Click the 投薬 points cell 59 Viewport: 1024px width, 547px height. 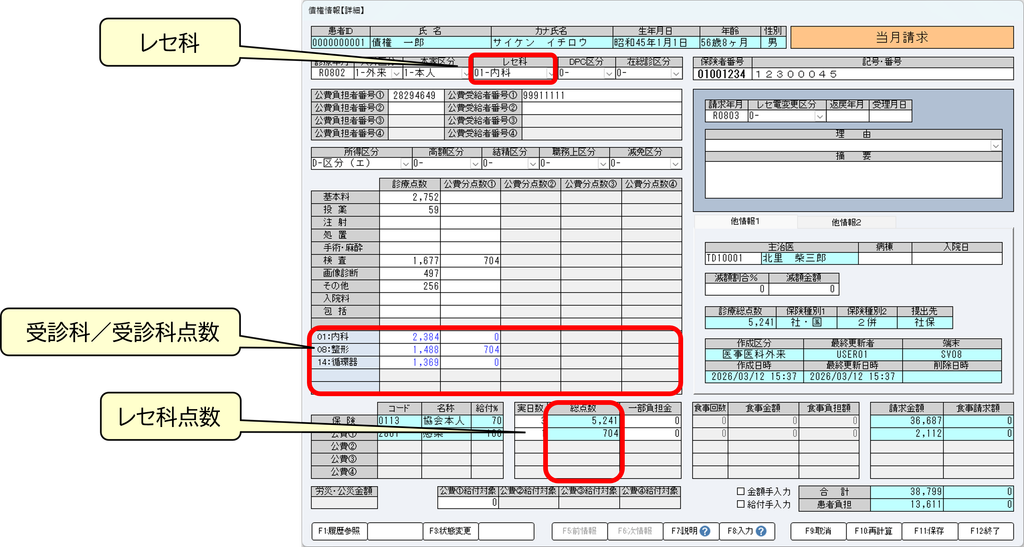[x=409, y=210]
